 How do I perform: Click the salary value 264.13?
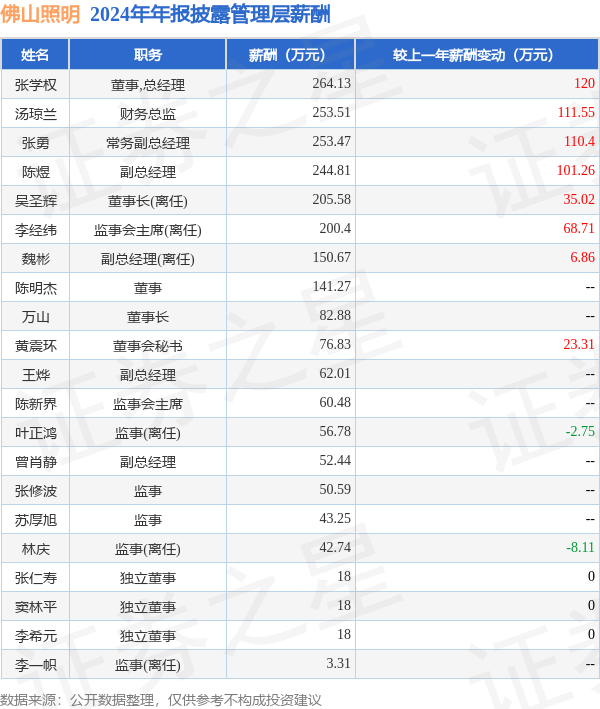331,84
